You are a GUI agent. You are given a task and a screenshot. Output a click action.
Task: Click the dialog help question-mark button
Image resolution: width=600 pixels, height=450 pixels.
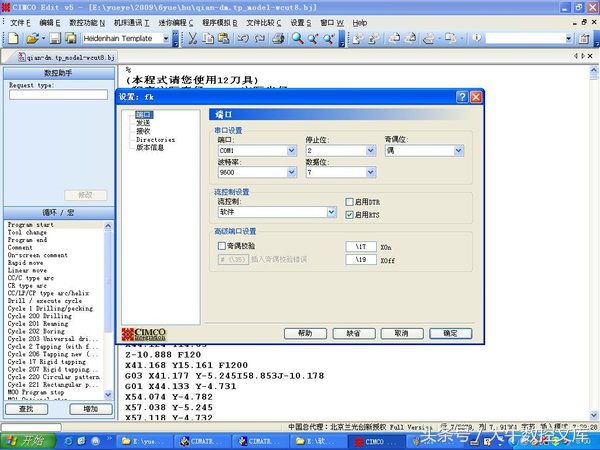[x=462, y=97]
